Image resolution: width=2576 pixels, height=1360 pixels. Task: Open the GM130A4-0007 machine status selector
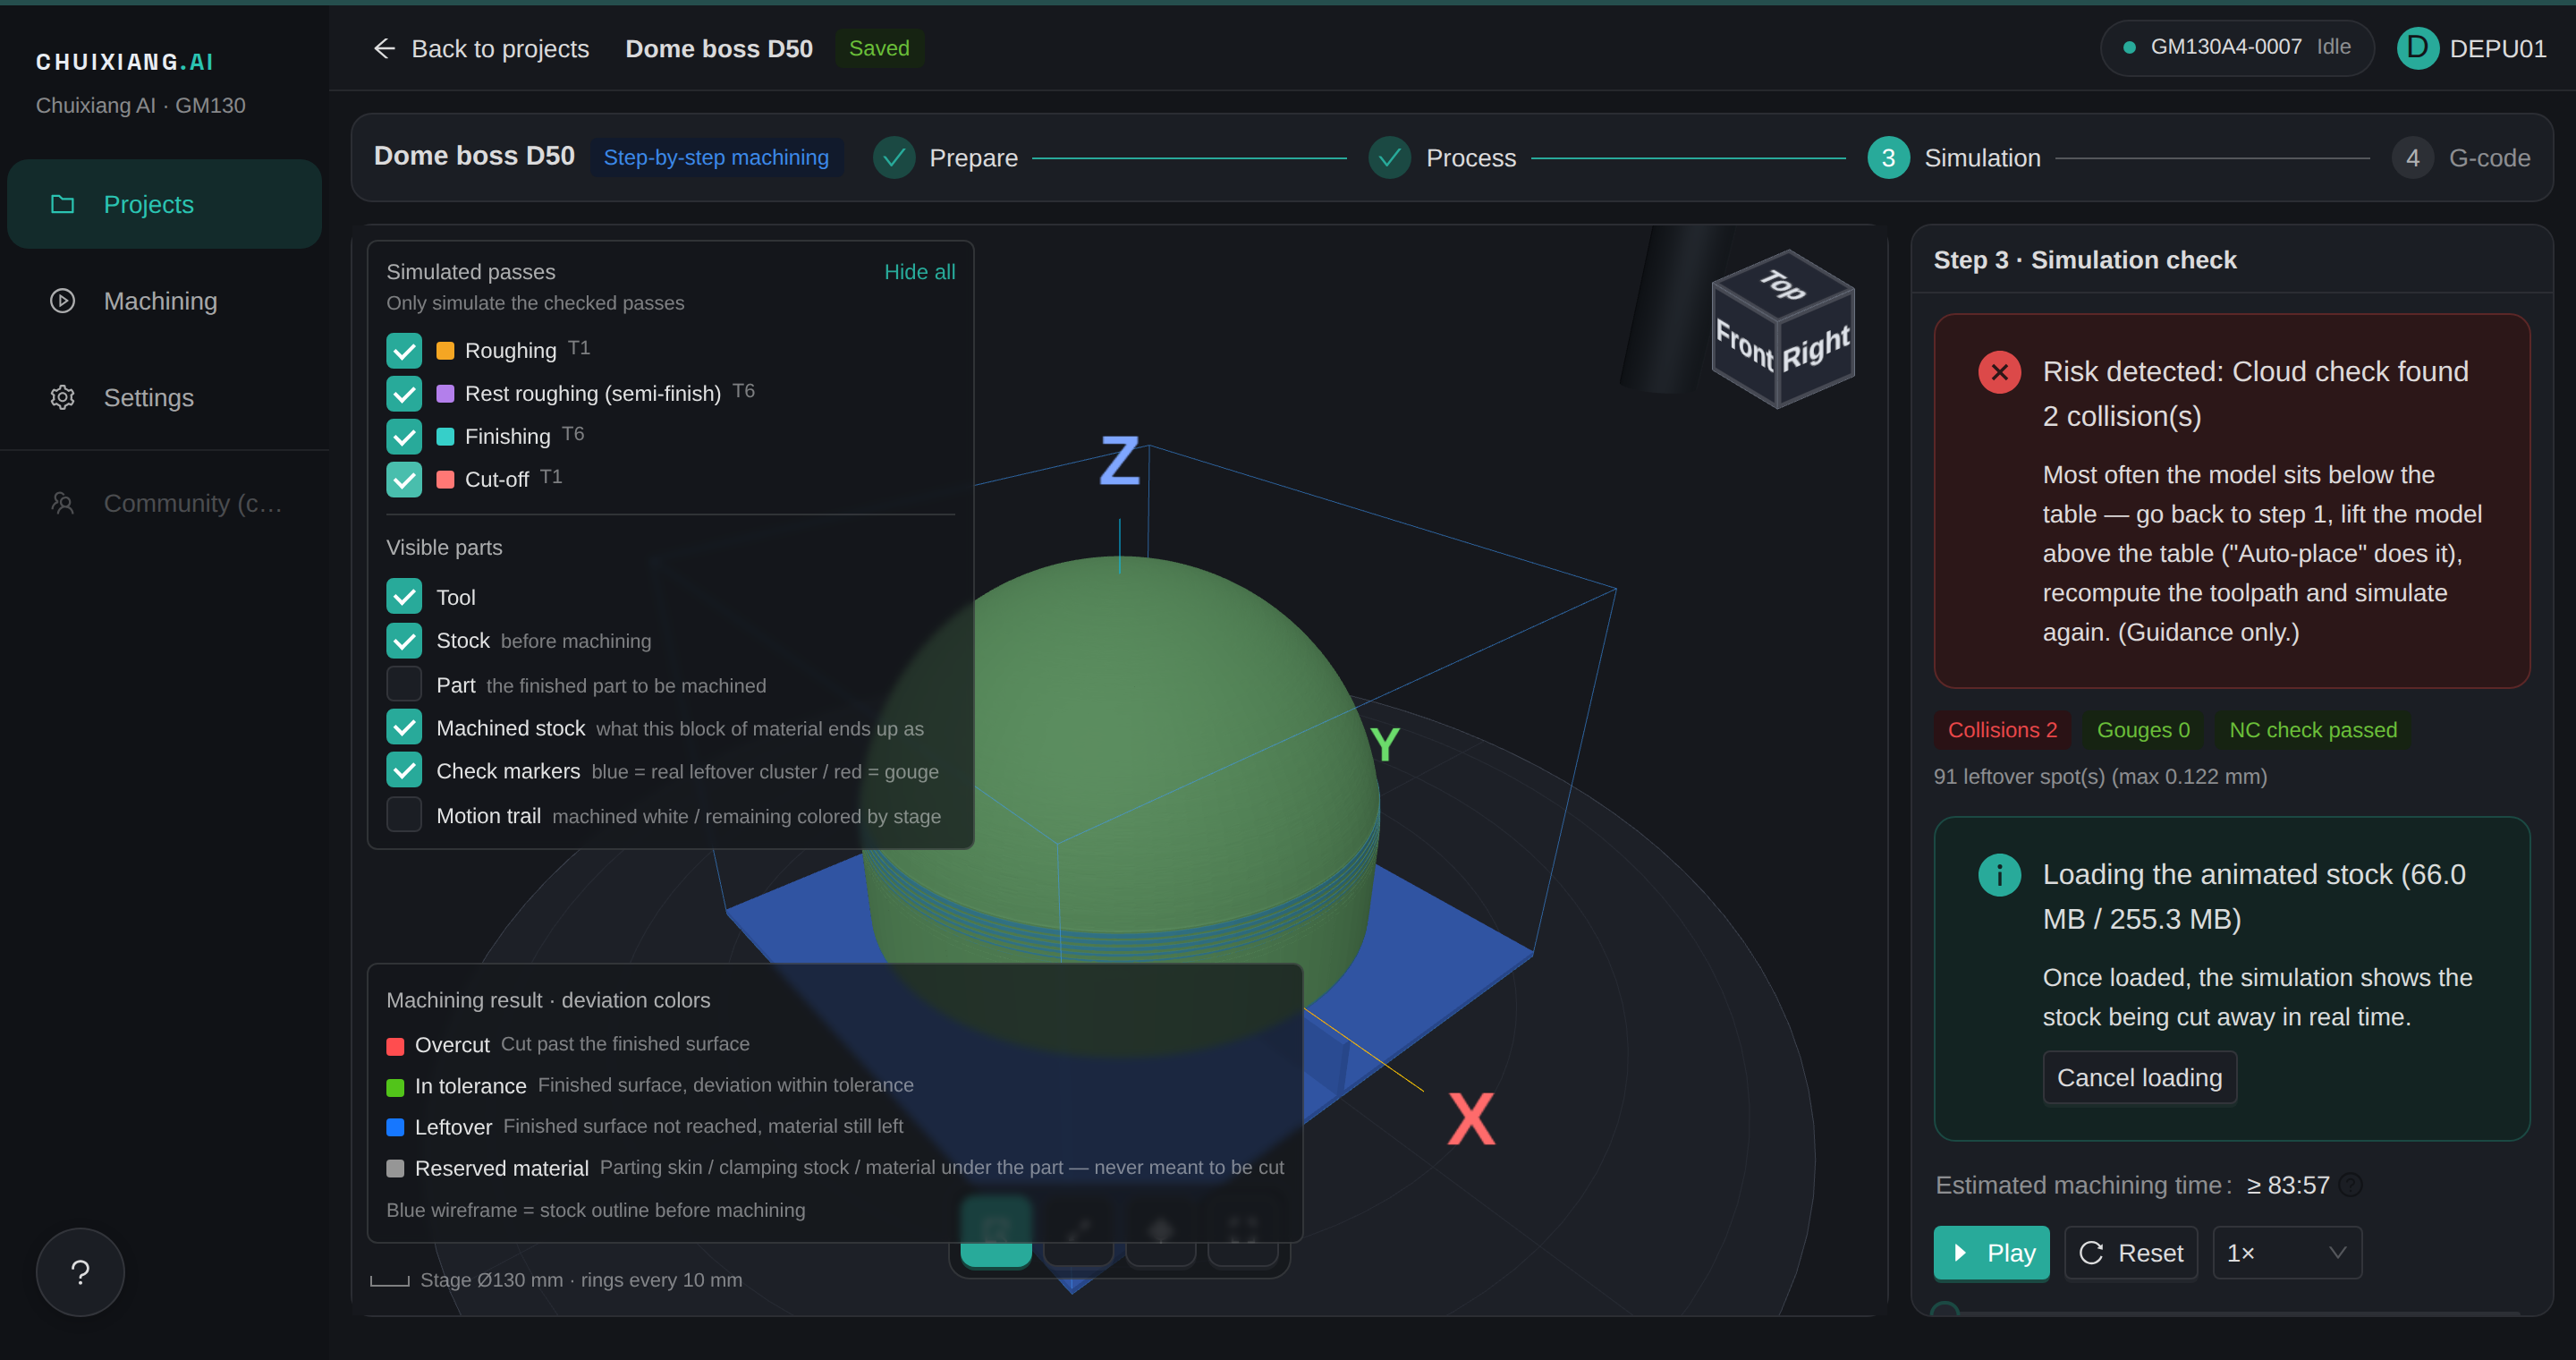(2237, 47)
